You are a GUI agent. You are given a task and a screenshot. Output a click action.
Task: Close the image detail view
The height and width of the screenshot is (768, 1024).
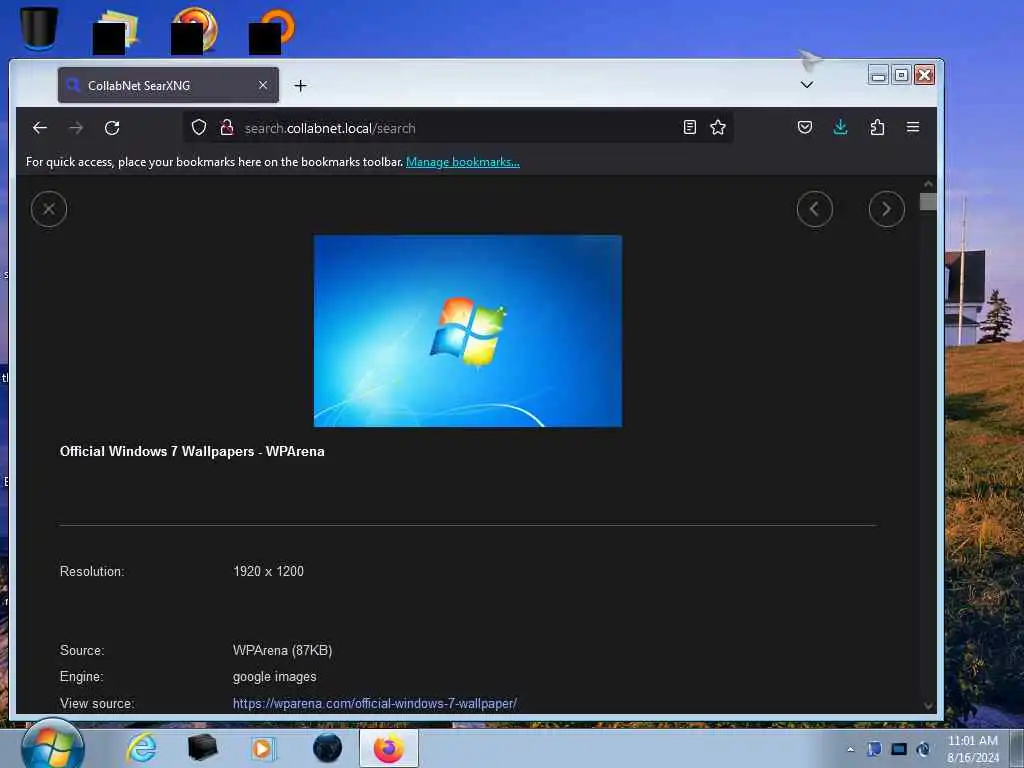[49, 209]
